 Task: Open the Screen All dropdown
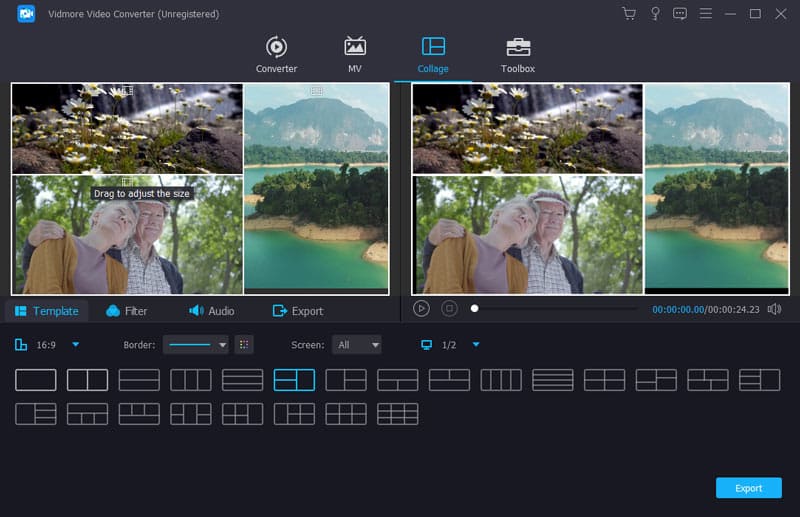[357, 345]
